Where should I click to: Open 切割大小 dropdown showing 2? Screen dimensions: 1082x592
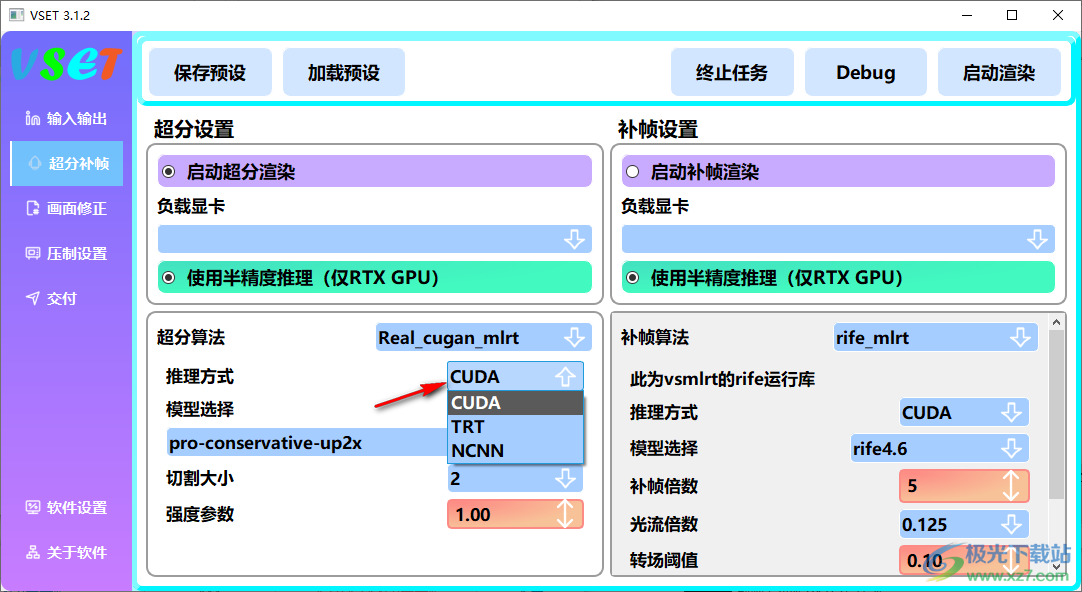[515, 478]
